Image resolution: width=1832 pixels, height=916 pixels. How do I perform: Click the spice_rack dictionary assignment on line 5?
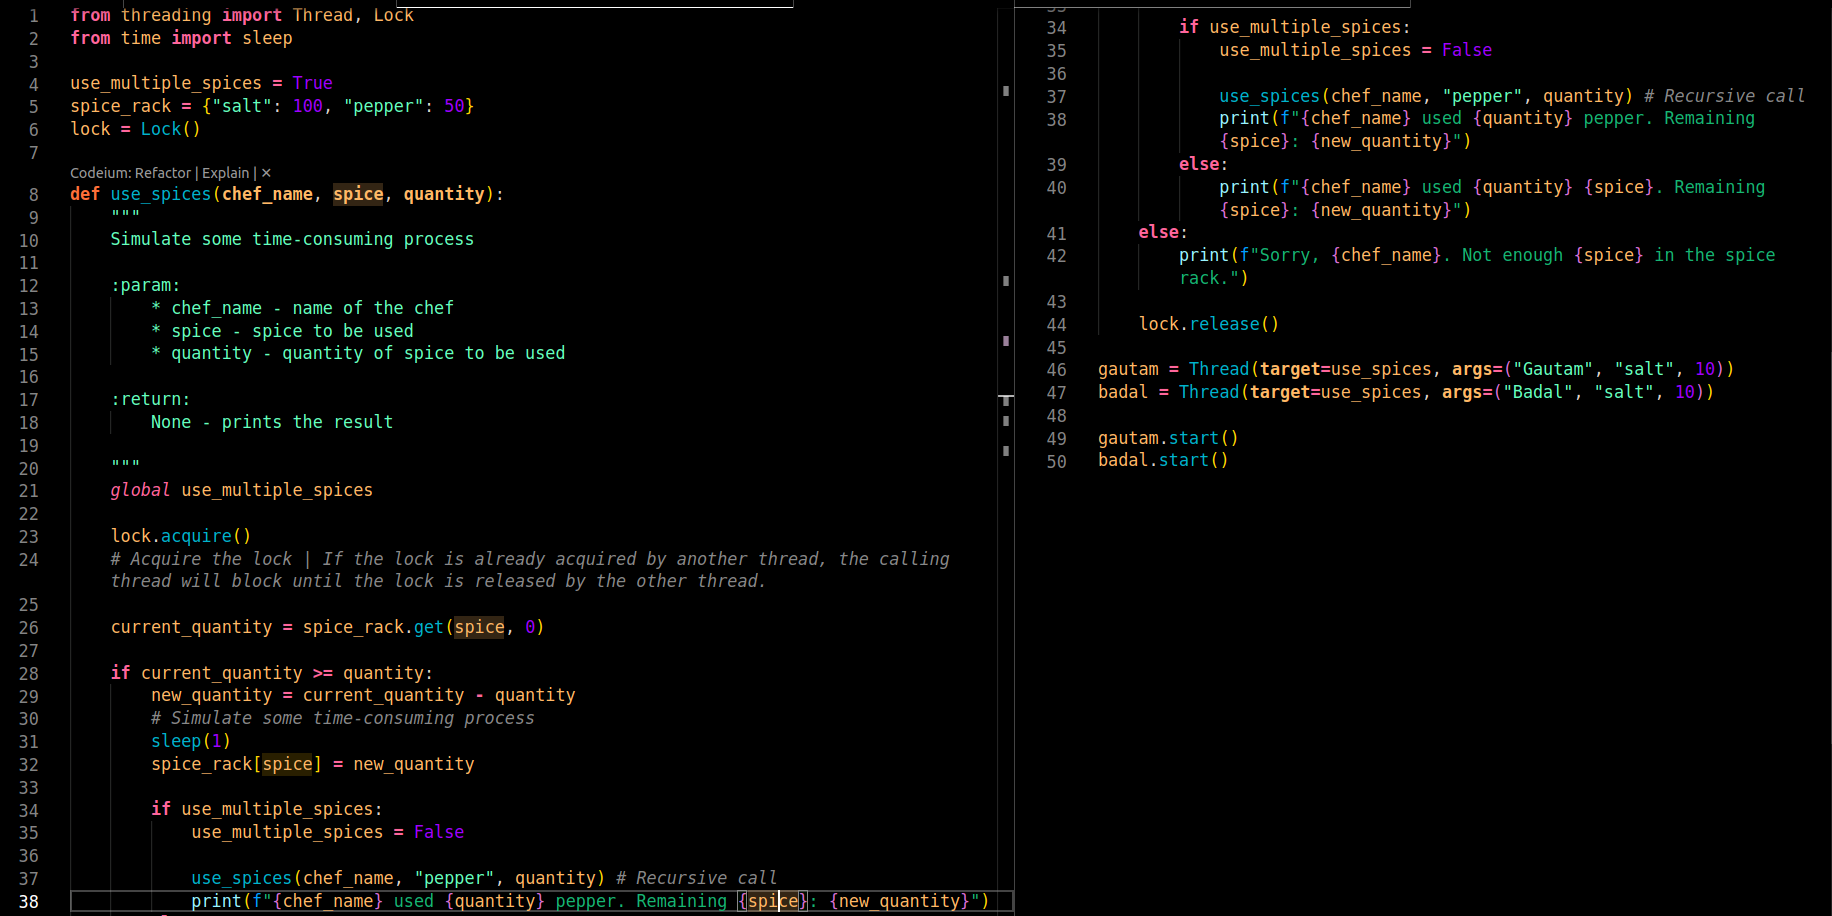272,106
